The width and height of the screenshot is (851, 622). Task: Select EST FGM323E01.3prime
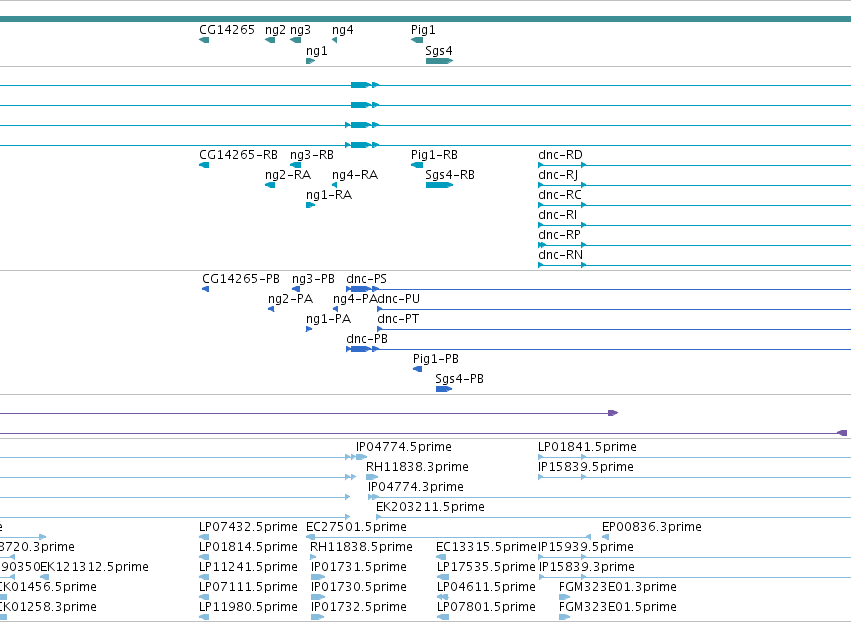tap(618, 588)
